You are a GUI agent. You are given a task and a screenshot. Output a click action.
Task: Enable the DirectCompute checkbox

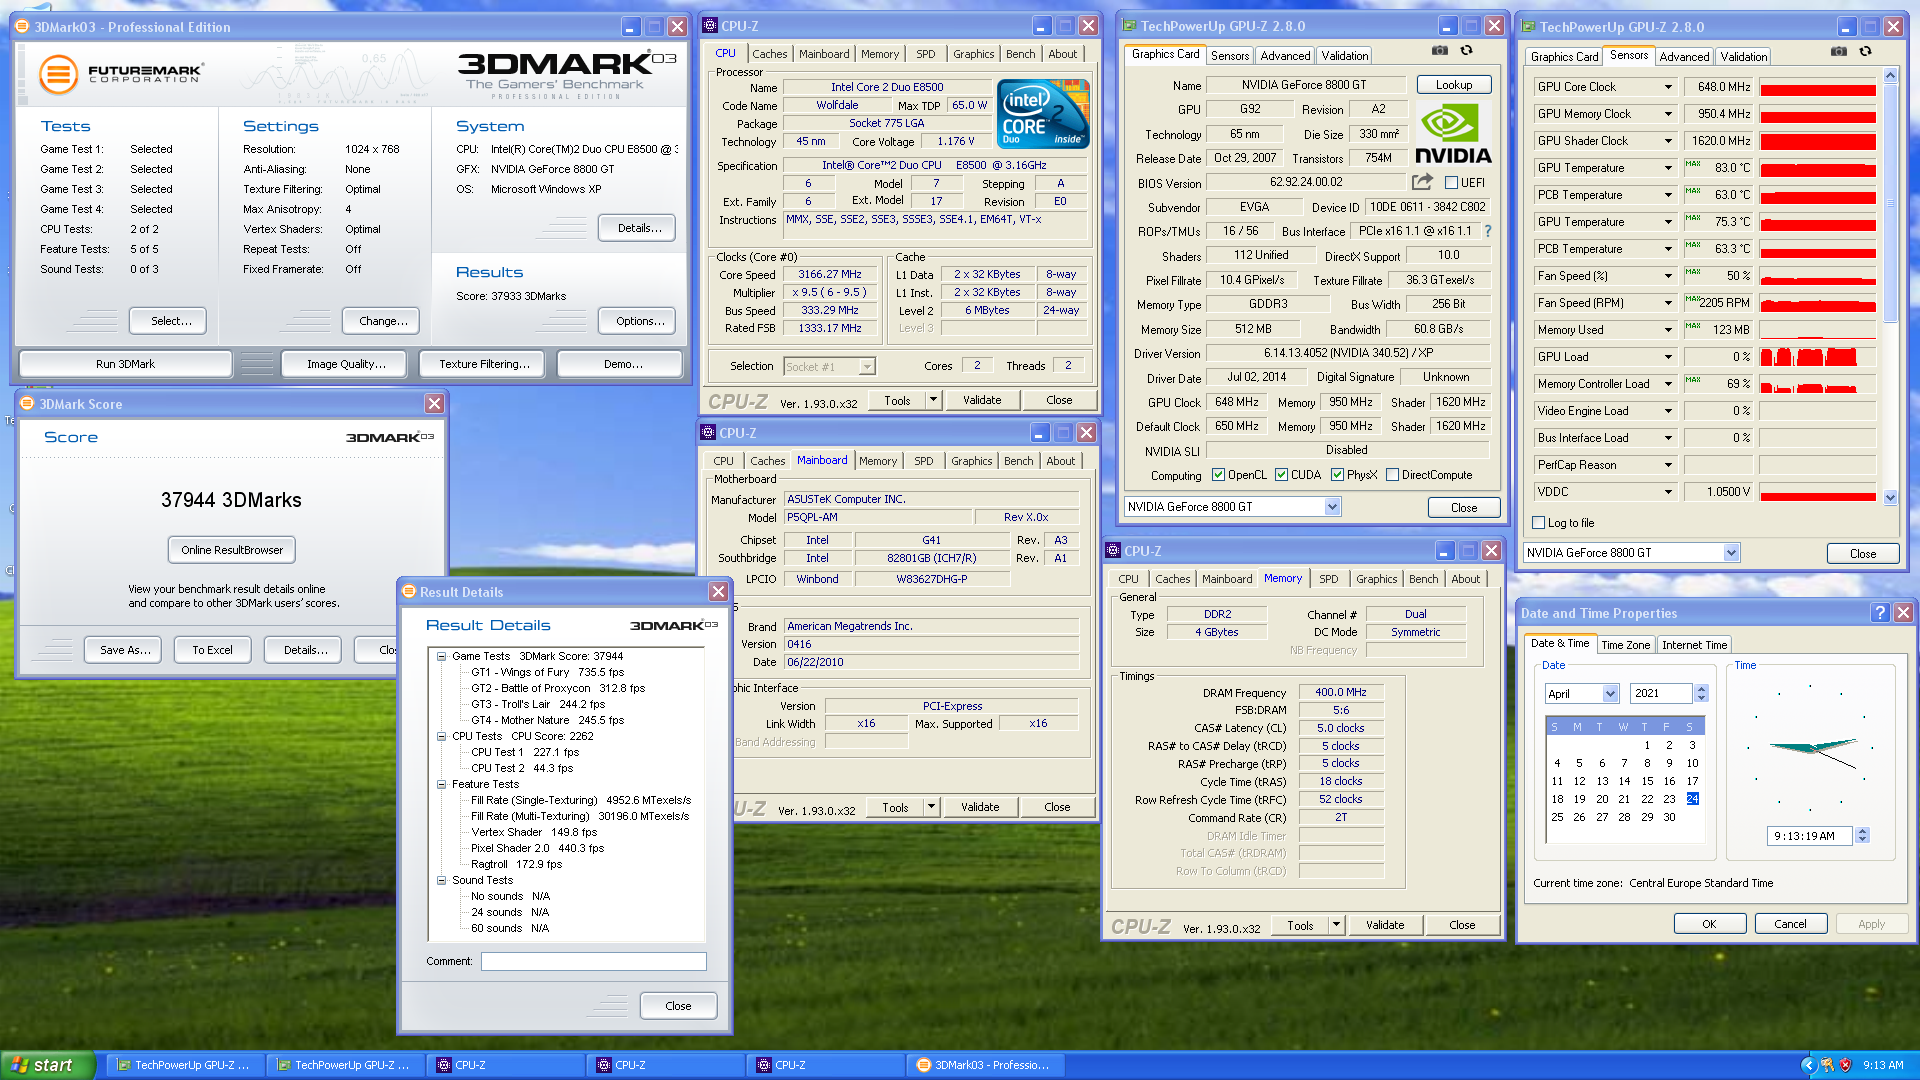1392,475
